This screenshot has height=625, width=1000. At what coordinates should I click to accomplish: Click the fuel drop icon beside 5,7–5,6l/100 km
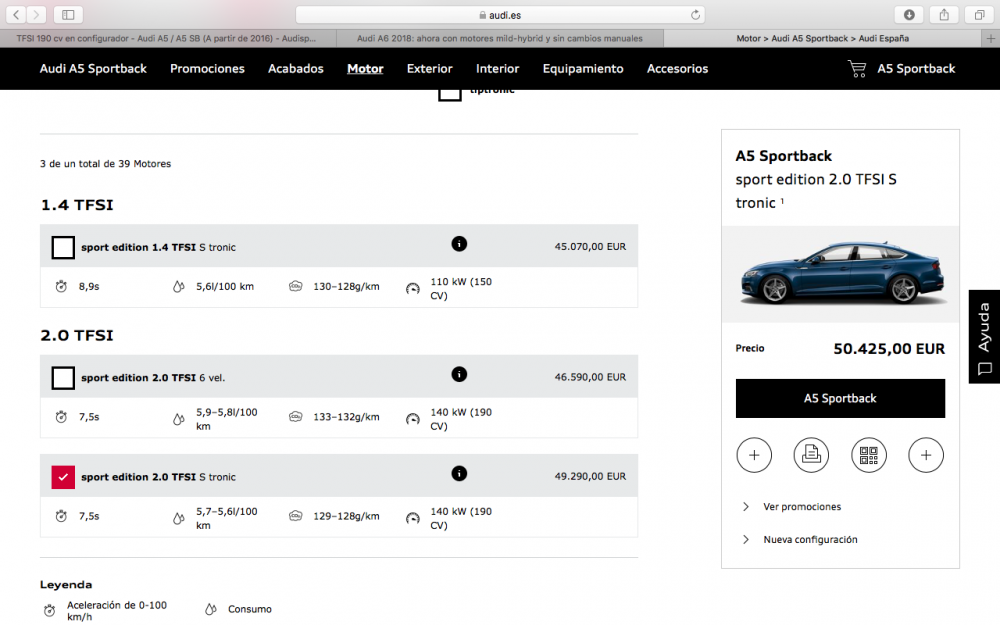[179, 518]
